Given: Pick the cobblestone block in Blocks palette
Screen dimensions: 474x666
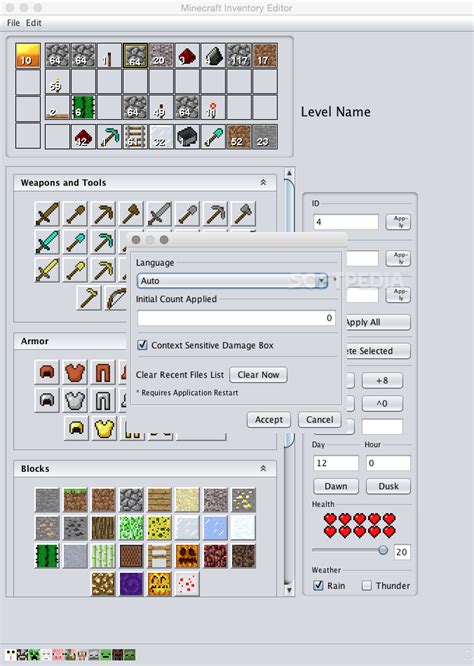Looking at the screenshot, I should pos(131,500).
